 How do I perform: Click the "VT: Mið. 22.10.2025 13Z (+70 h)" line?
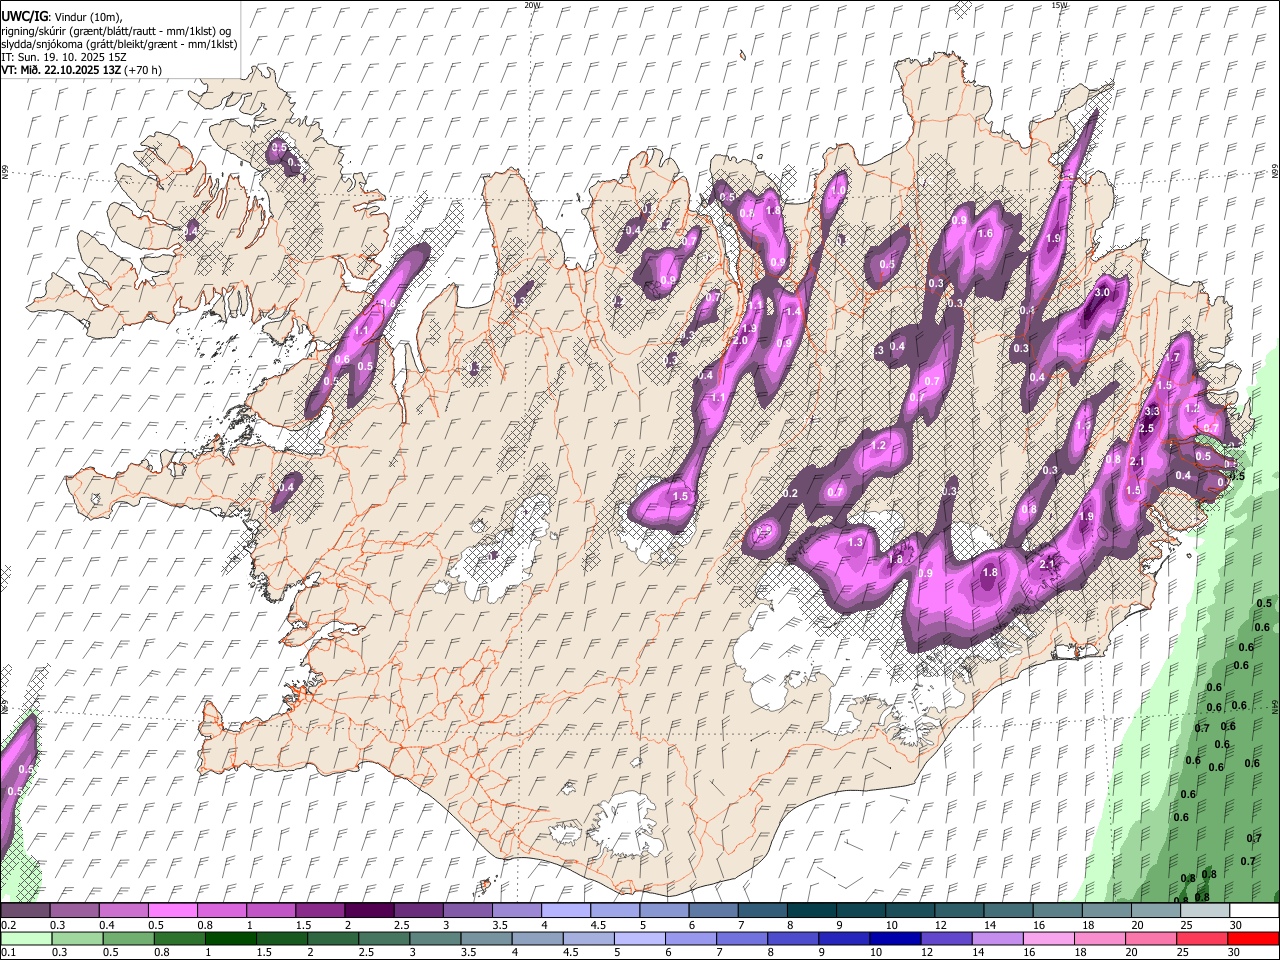pyautogui.click(x=81, y=70)
